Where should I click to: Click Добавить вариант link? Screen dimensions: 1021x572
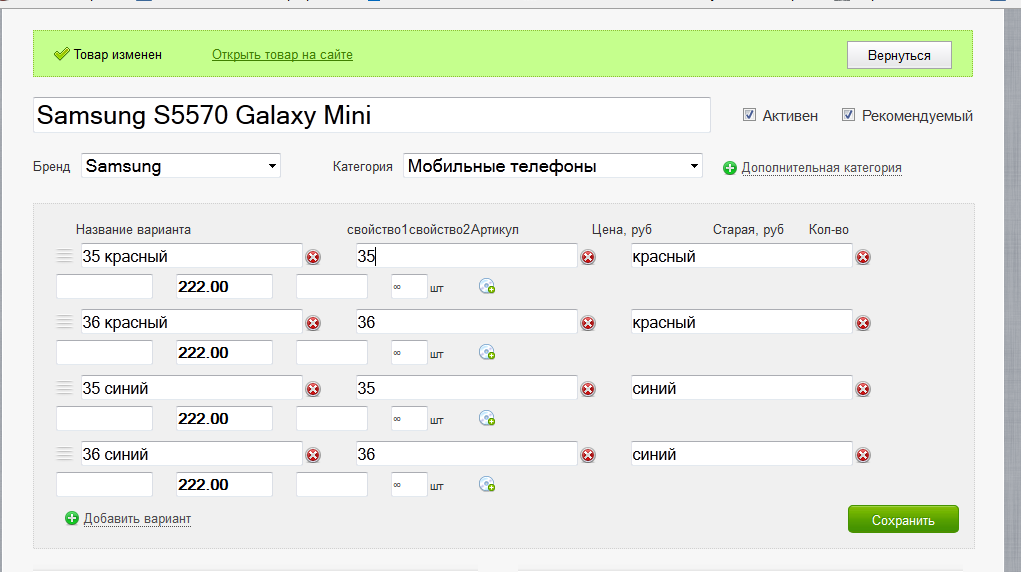tap(137, 519)
